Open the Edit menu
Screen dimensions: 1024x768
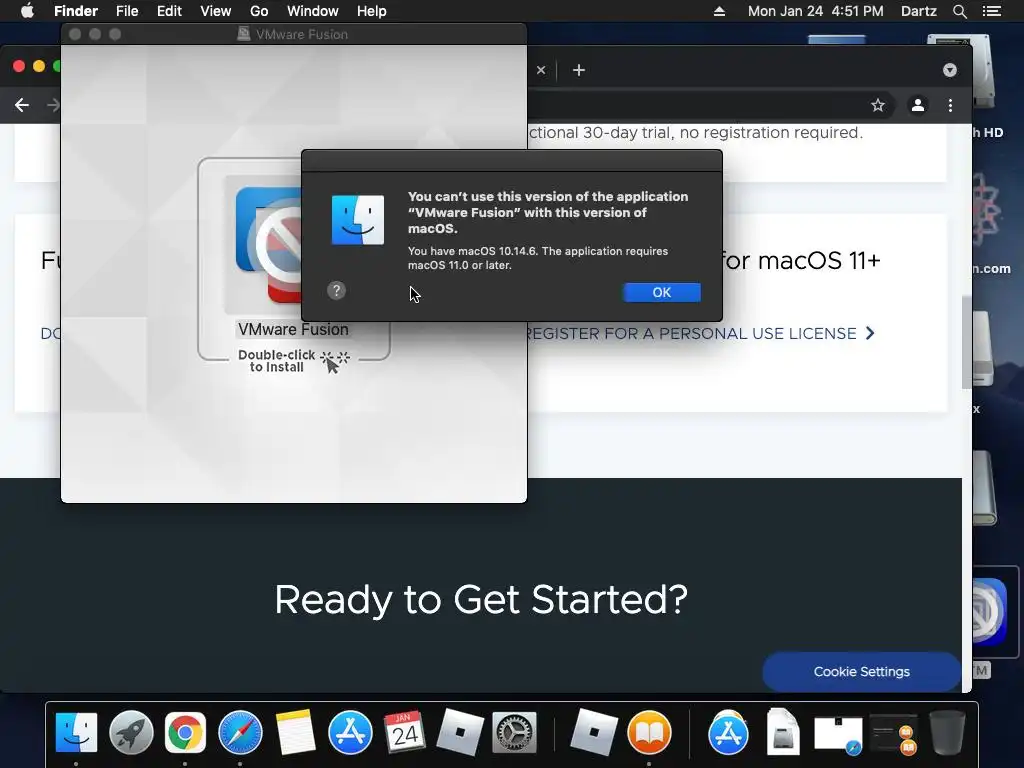(169, 11)
